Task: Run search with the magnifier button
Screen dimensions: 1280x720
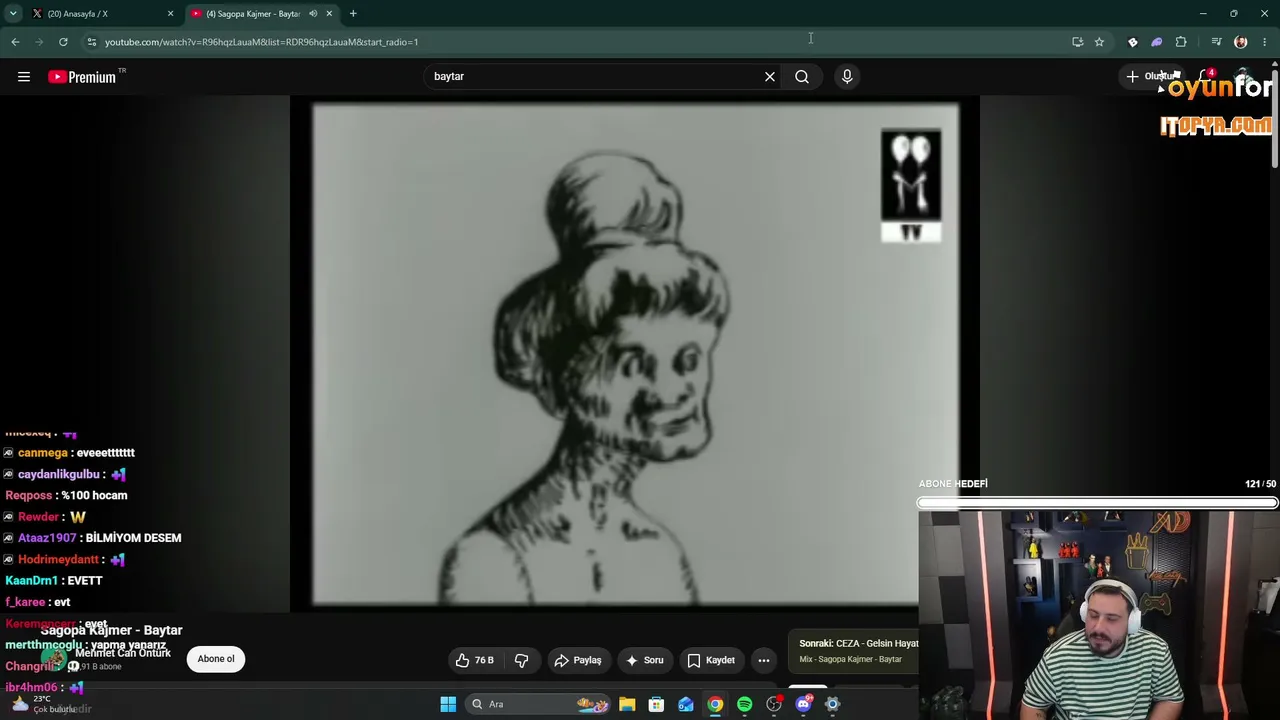Action: (802, 76)
